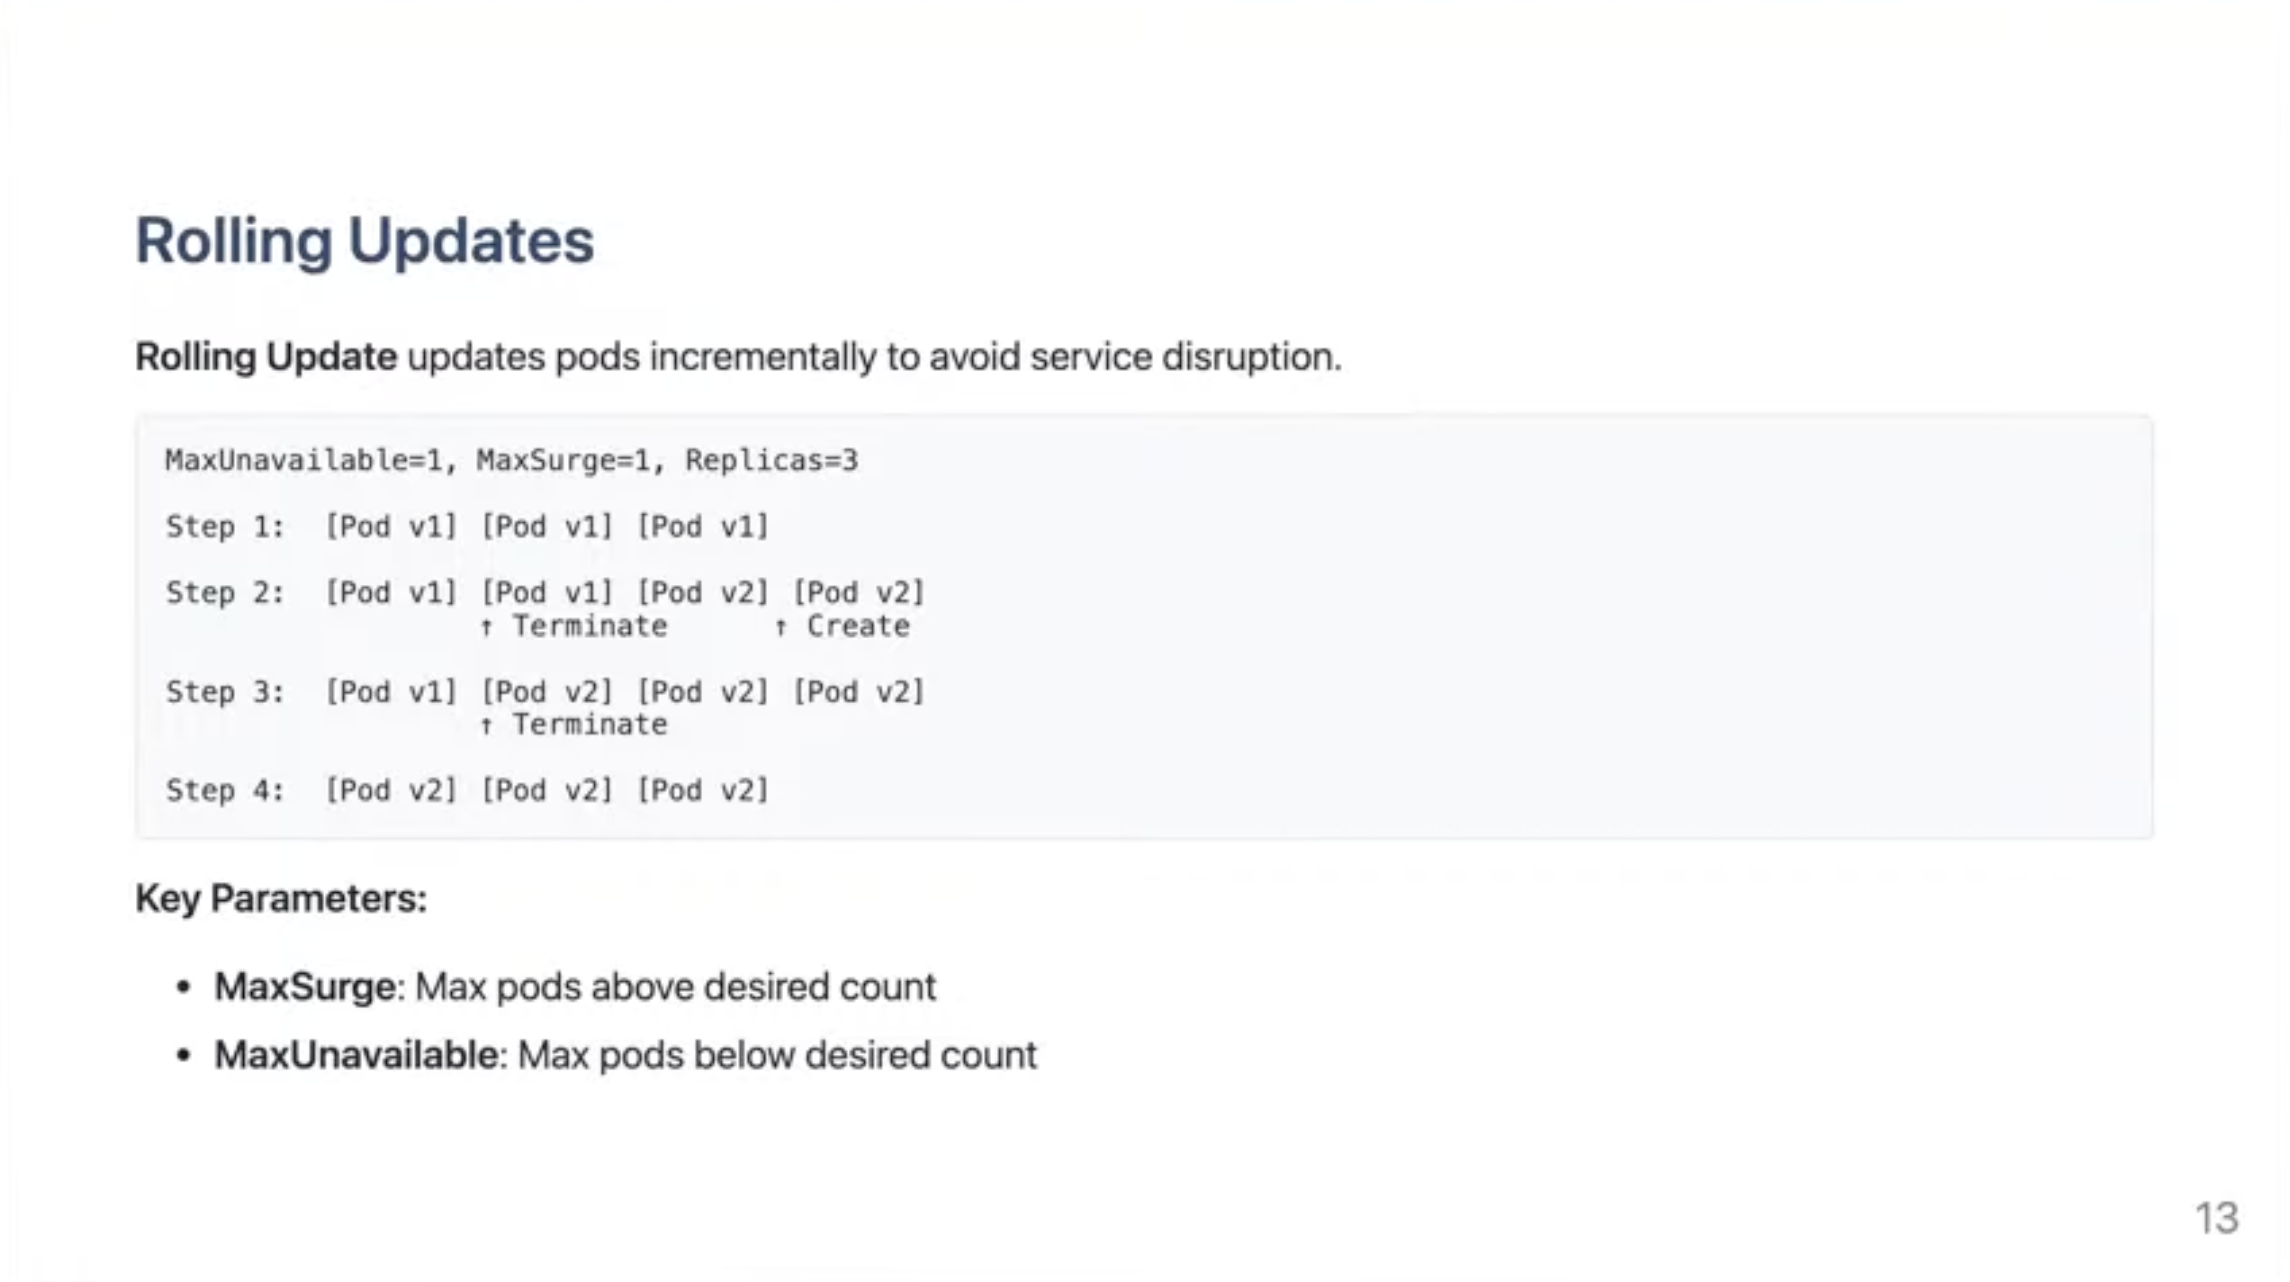Click the "Key Parameters:" heading
This screenshot has width=2290, height=1282.
click(x=281, y=898)
